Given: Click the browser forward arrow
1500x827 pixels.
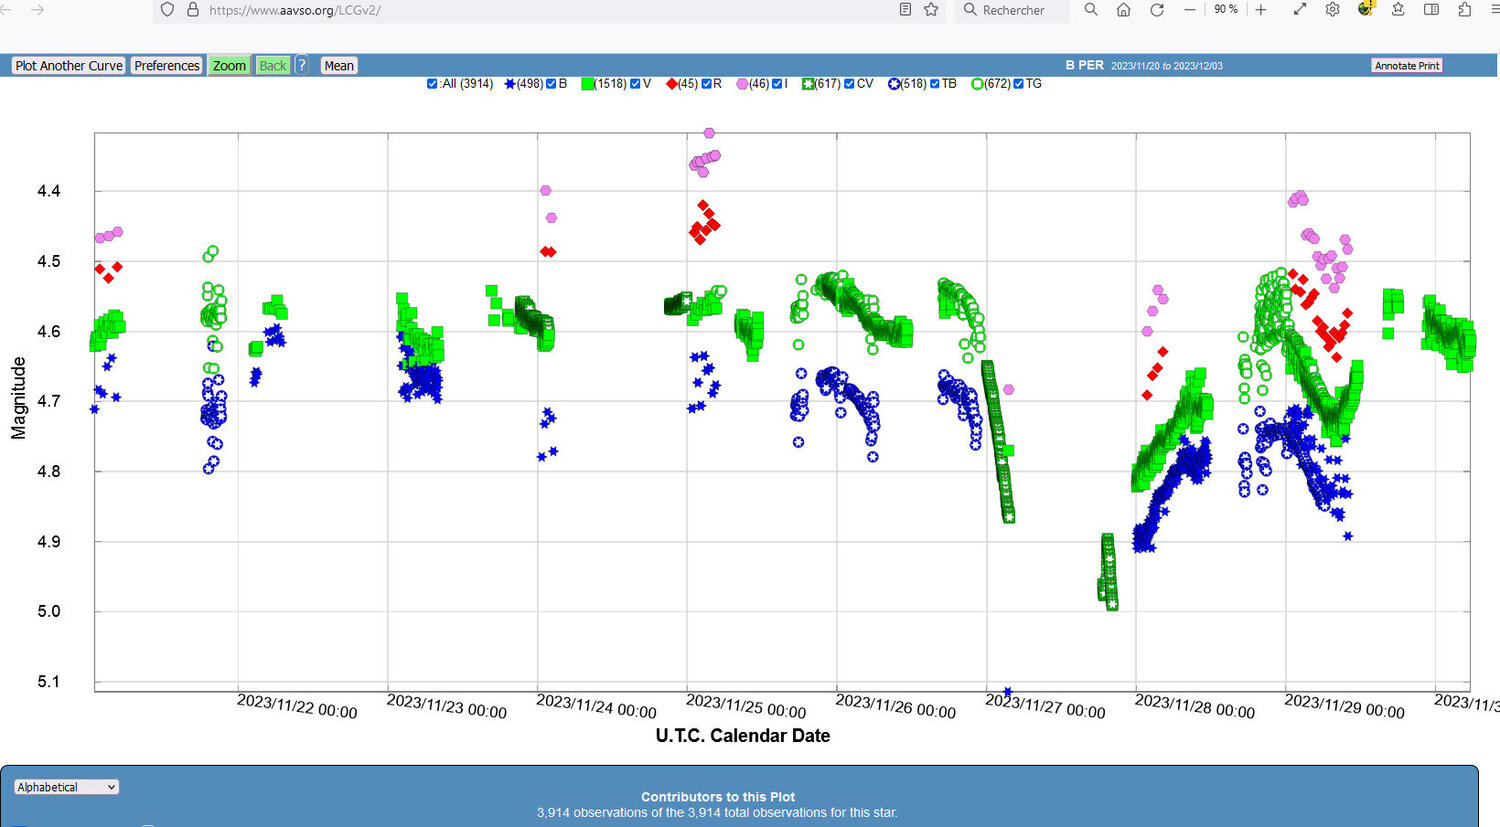Looking at the screenshot, I should (37, 10).
